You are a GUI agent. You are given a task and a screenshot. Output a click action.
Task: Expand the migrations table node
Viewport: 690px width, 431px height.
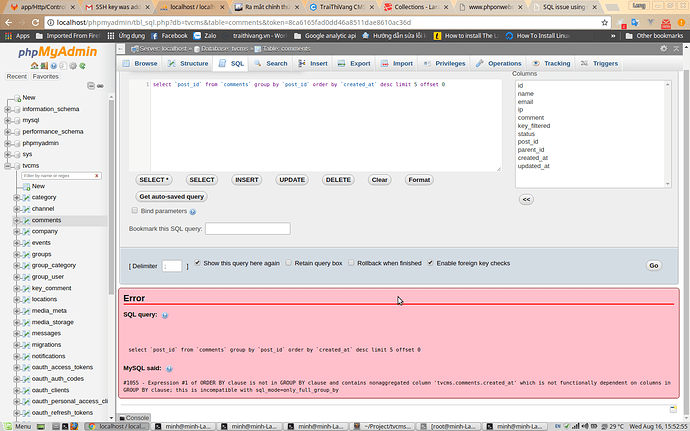16,344
